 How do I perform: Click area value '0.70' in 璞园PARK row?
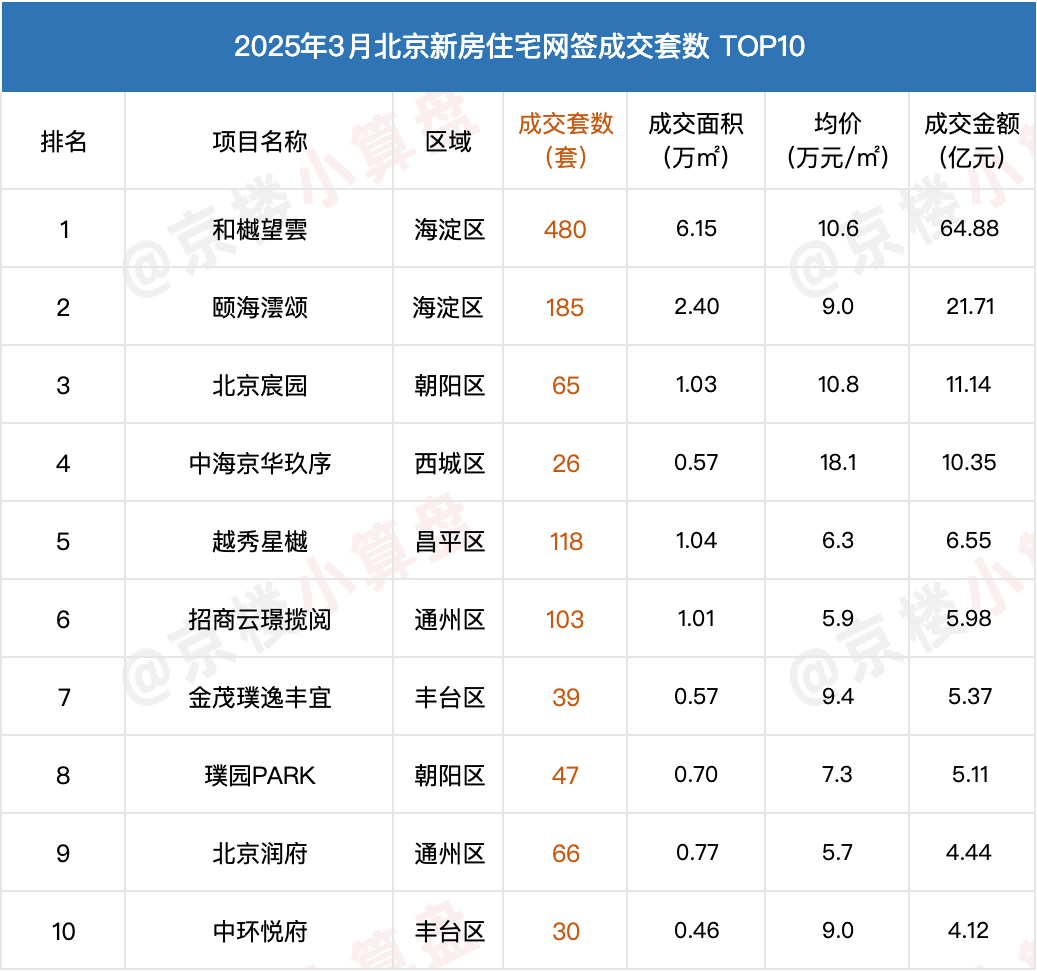click(x=696, y=775)
